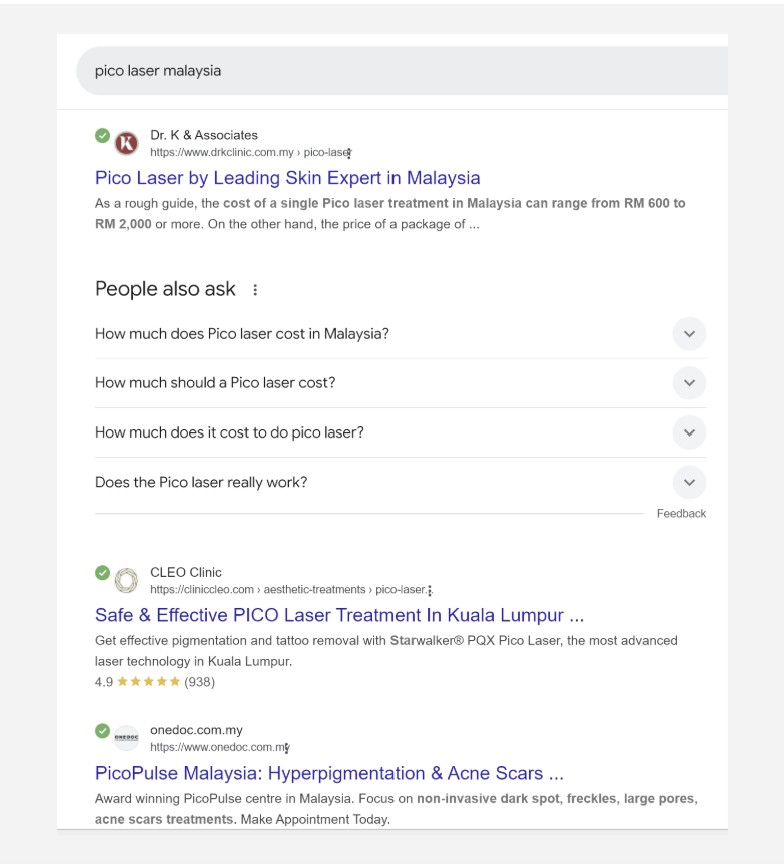Click green verified badge beside onedoc.com.my

click(102, 730)
